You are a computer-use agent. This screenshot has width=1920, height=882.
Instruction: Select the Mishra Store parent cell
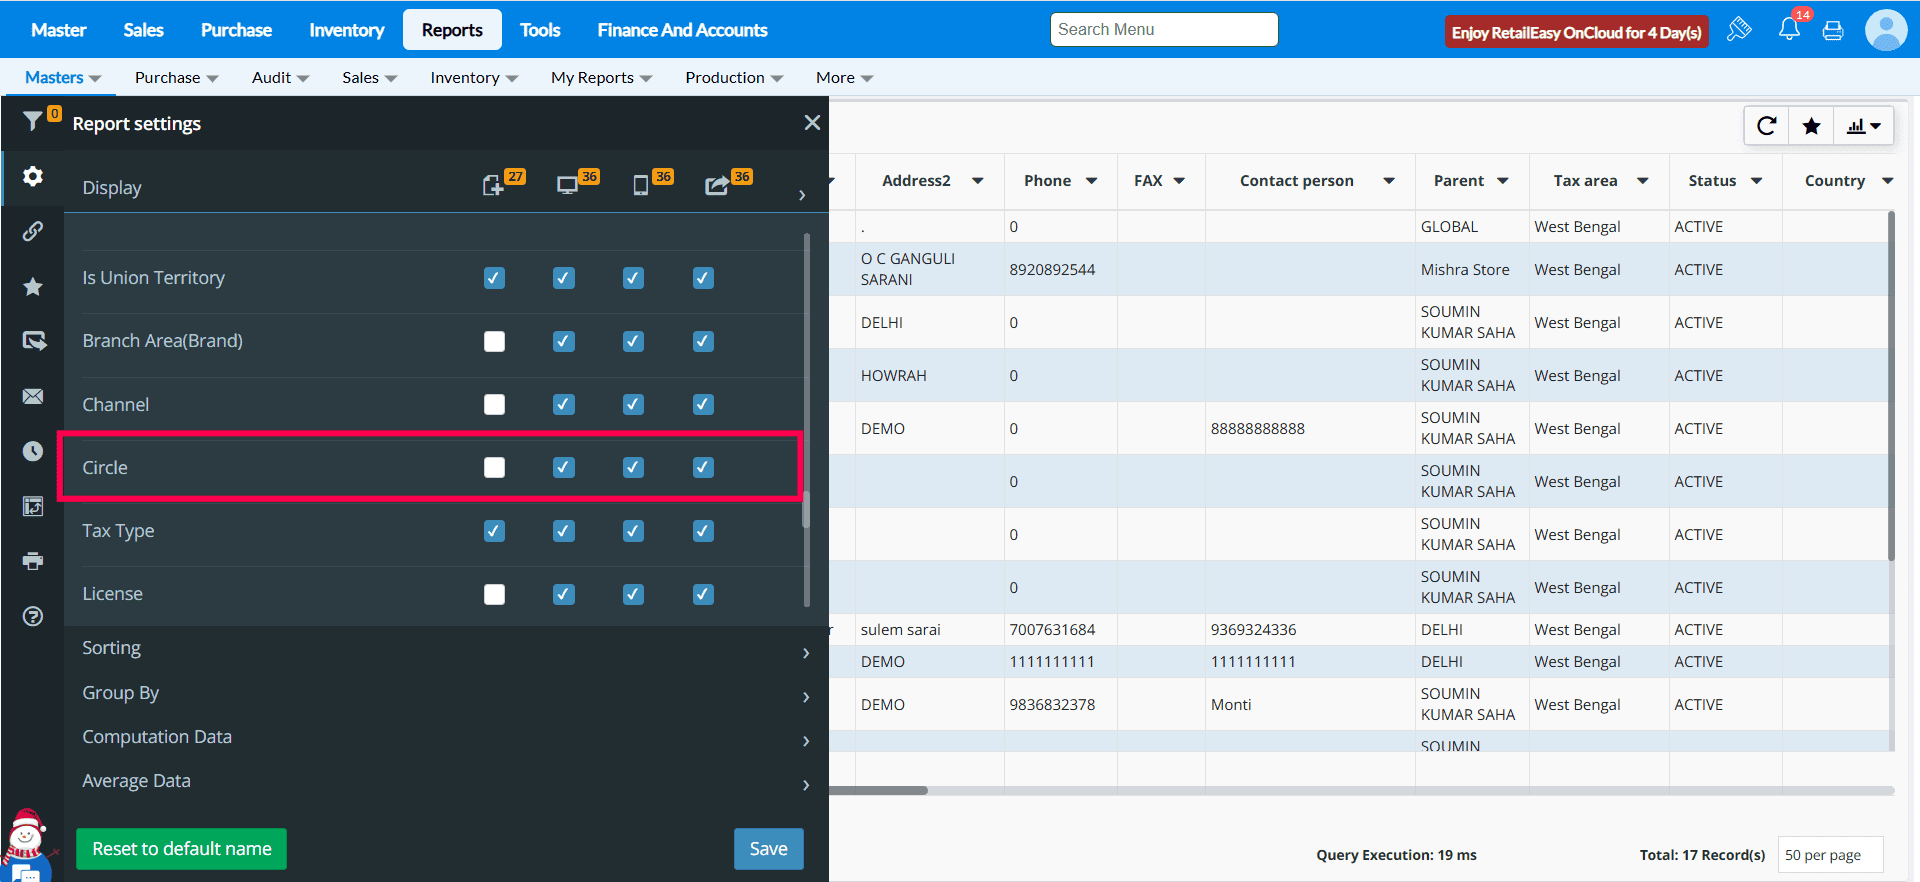(x=1472, y=269)
